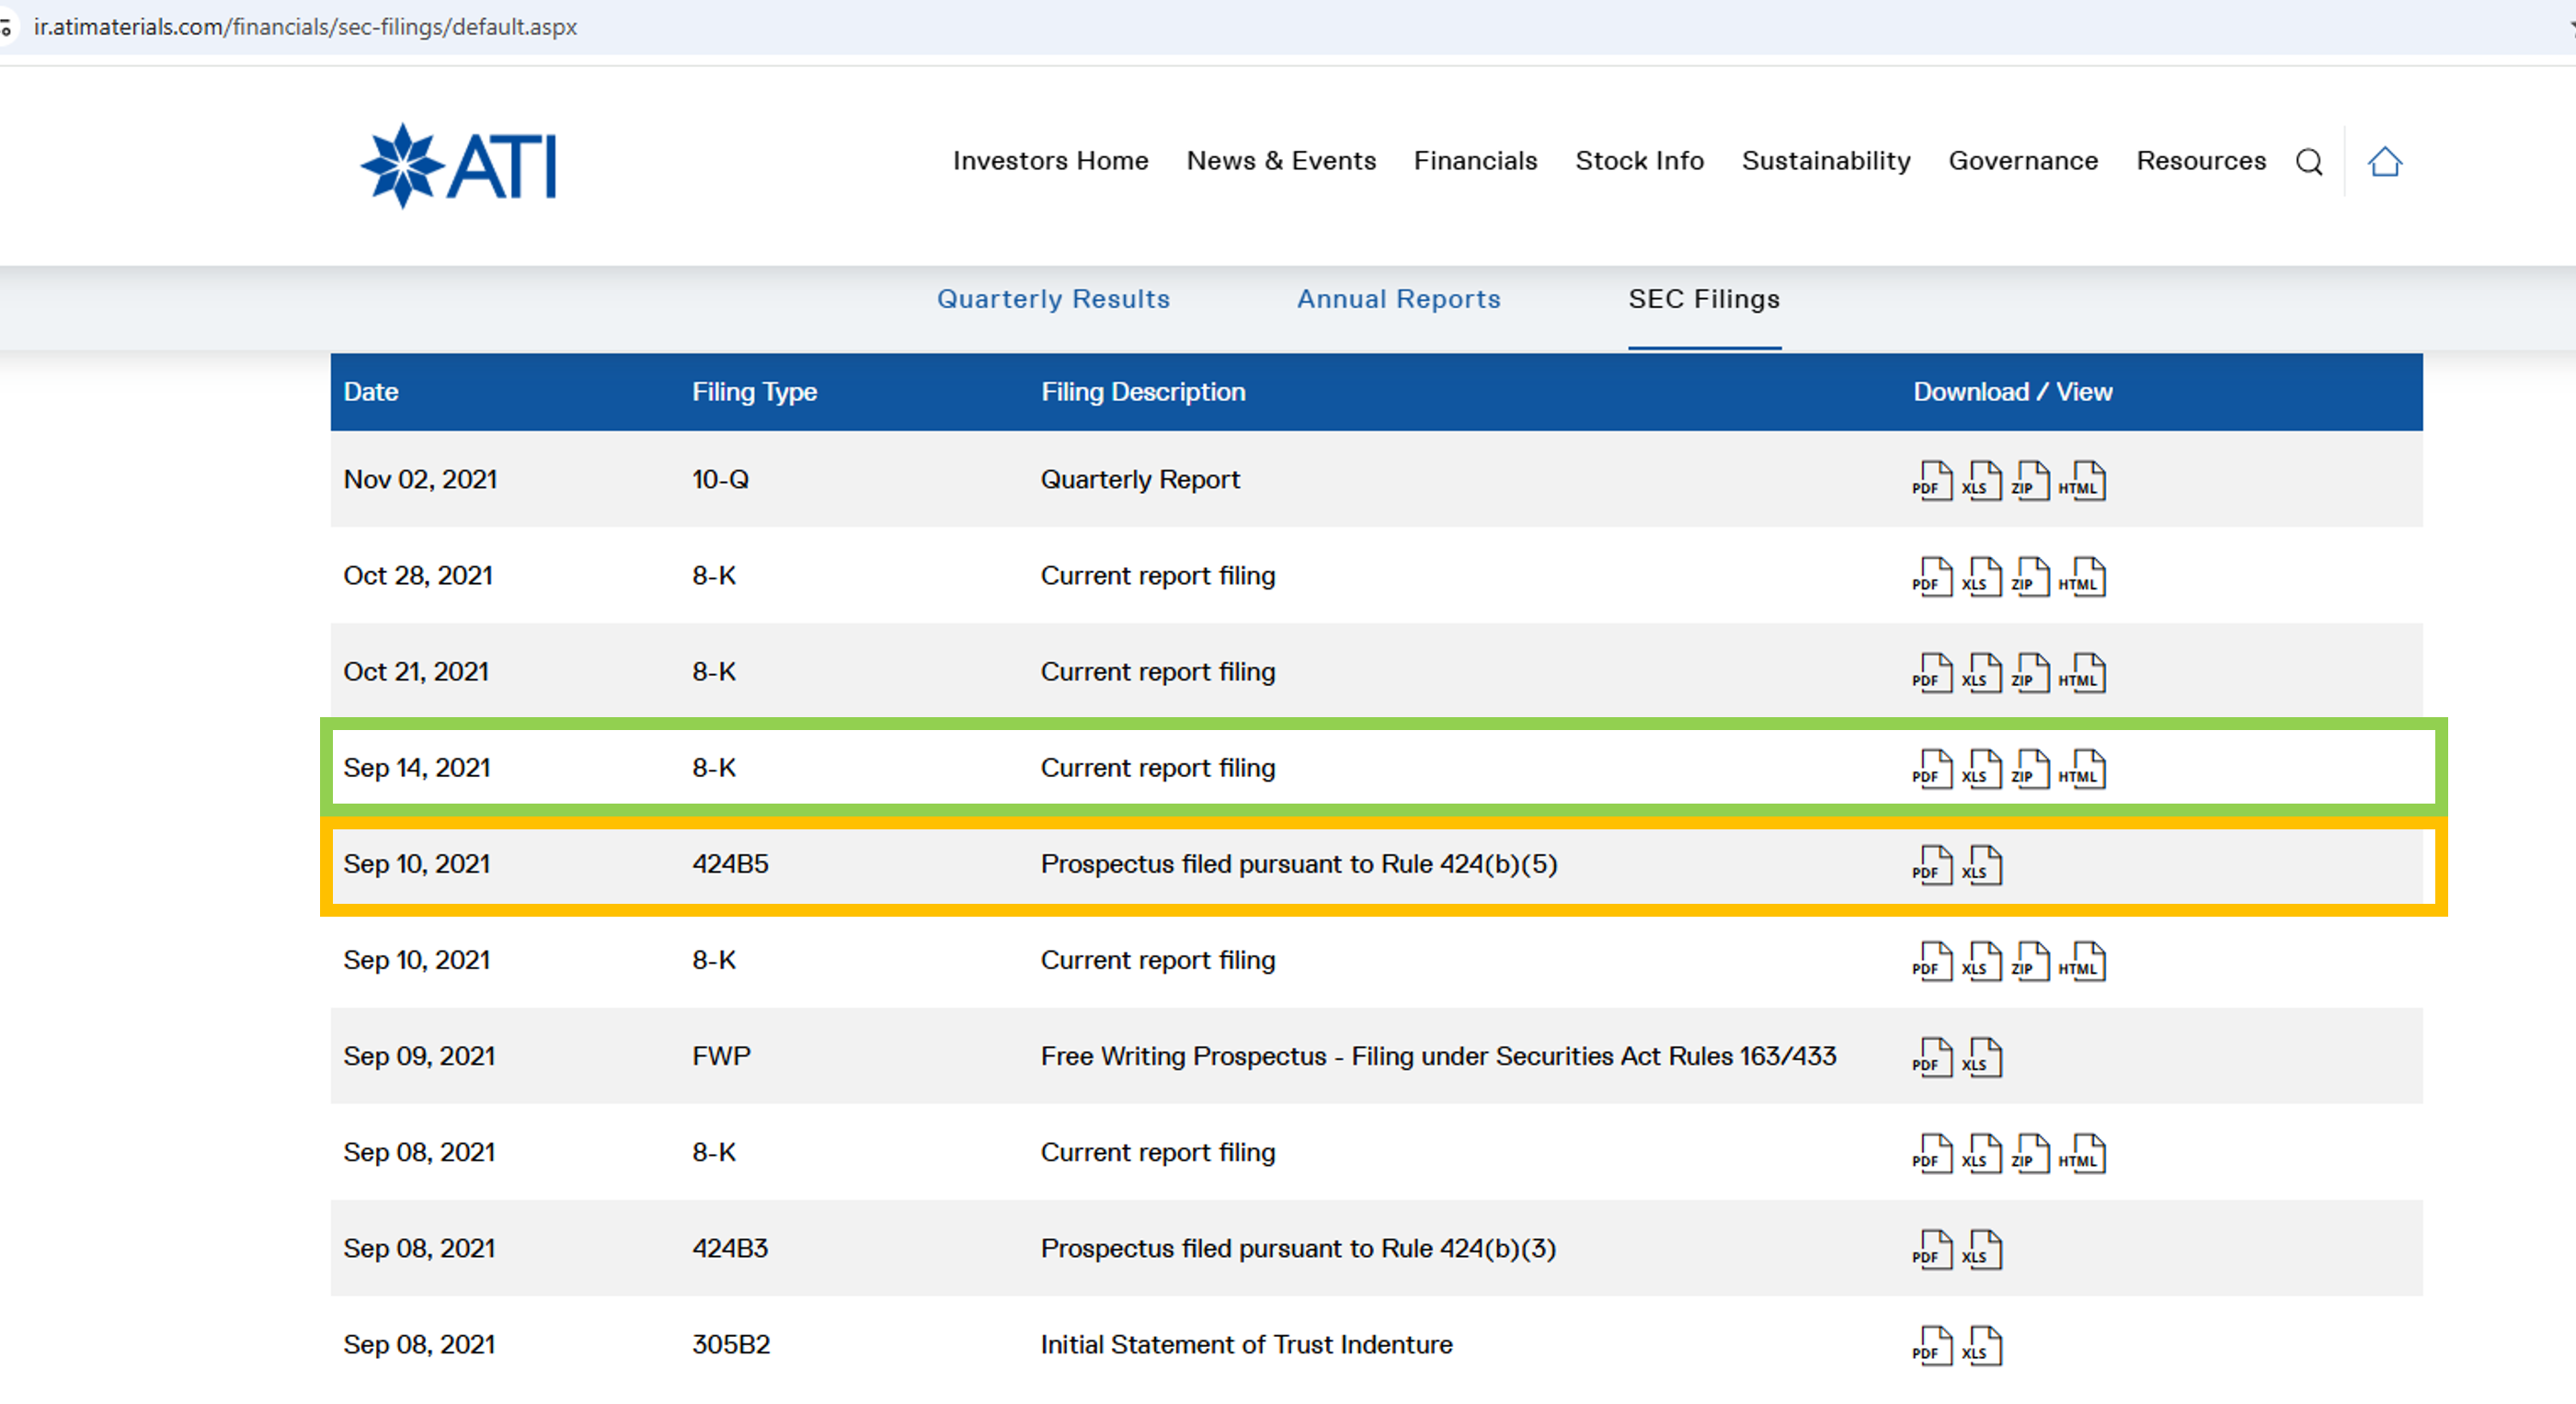View HTML of Sep 14 8-K filing
2576x1404 pixels.
point(2082,769)
